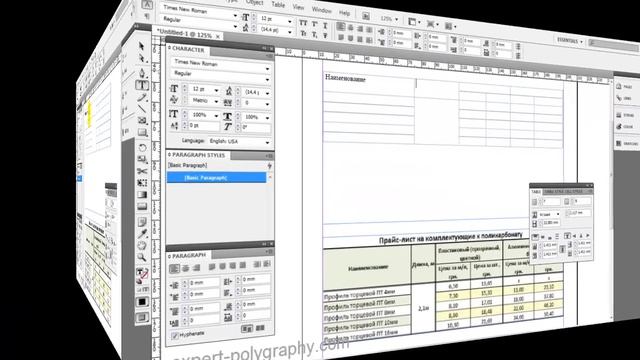Click the Table panel row height dropdown
The image size is (640, 360).
558,214
